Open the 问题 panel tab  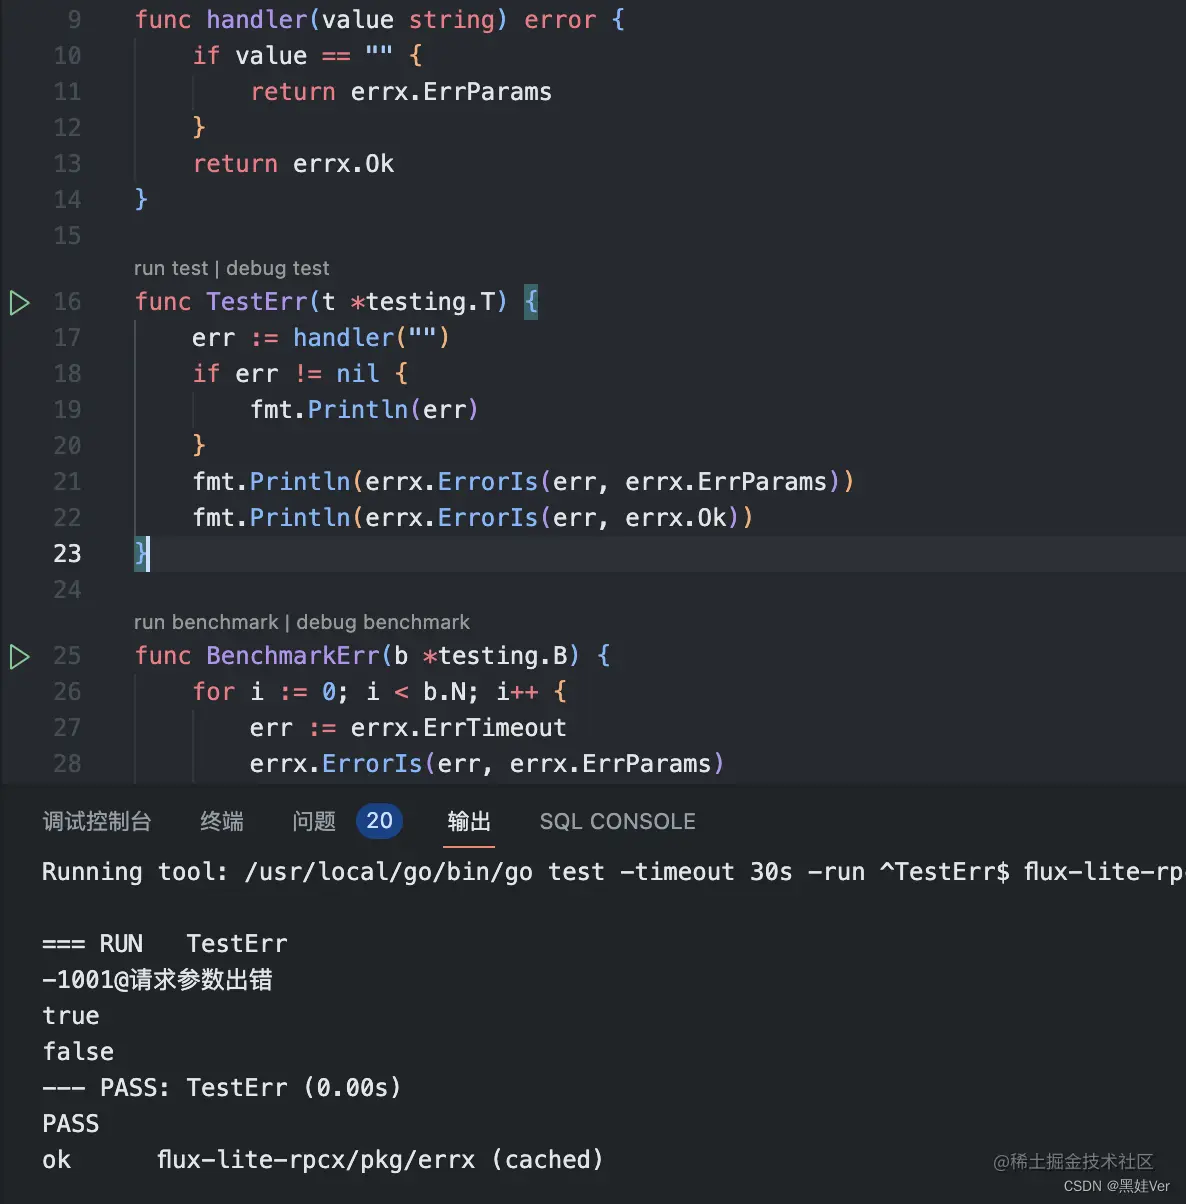tap(314, 821)
